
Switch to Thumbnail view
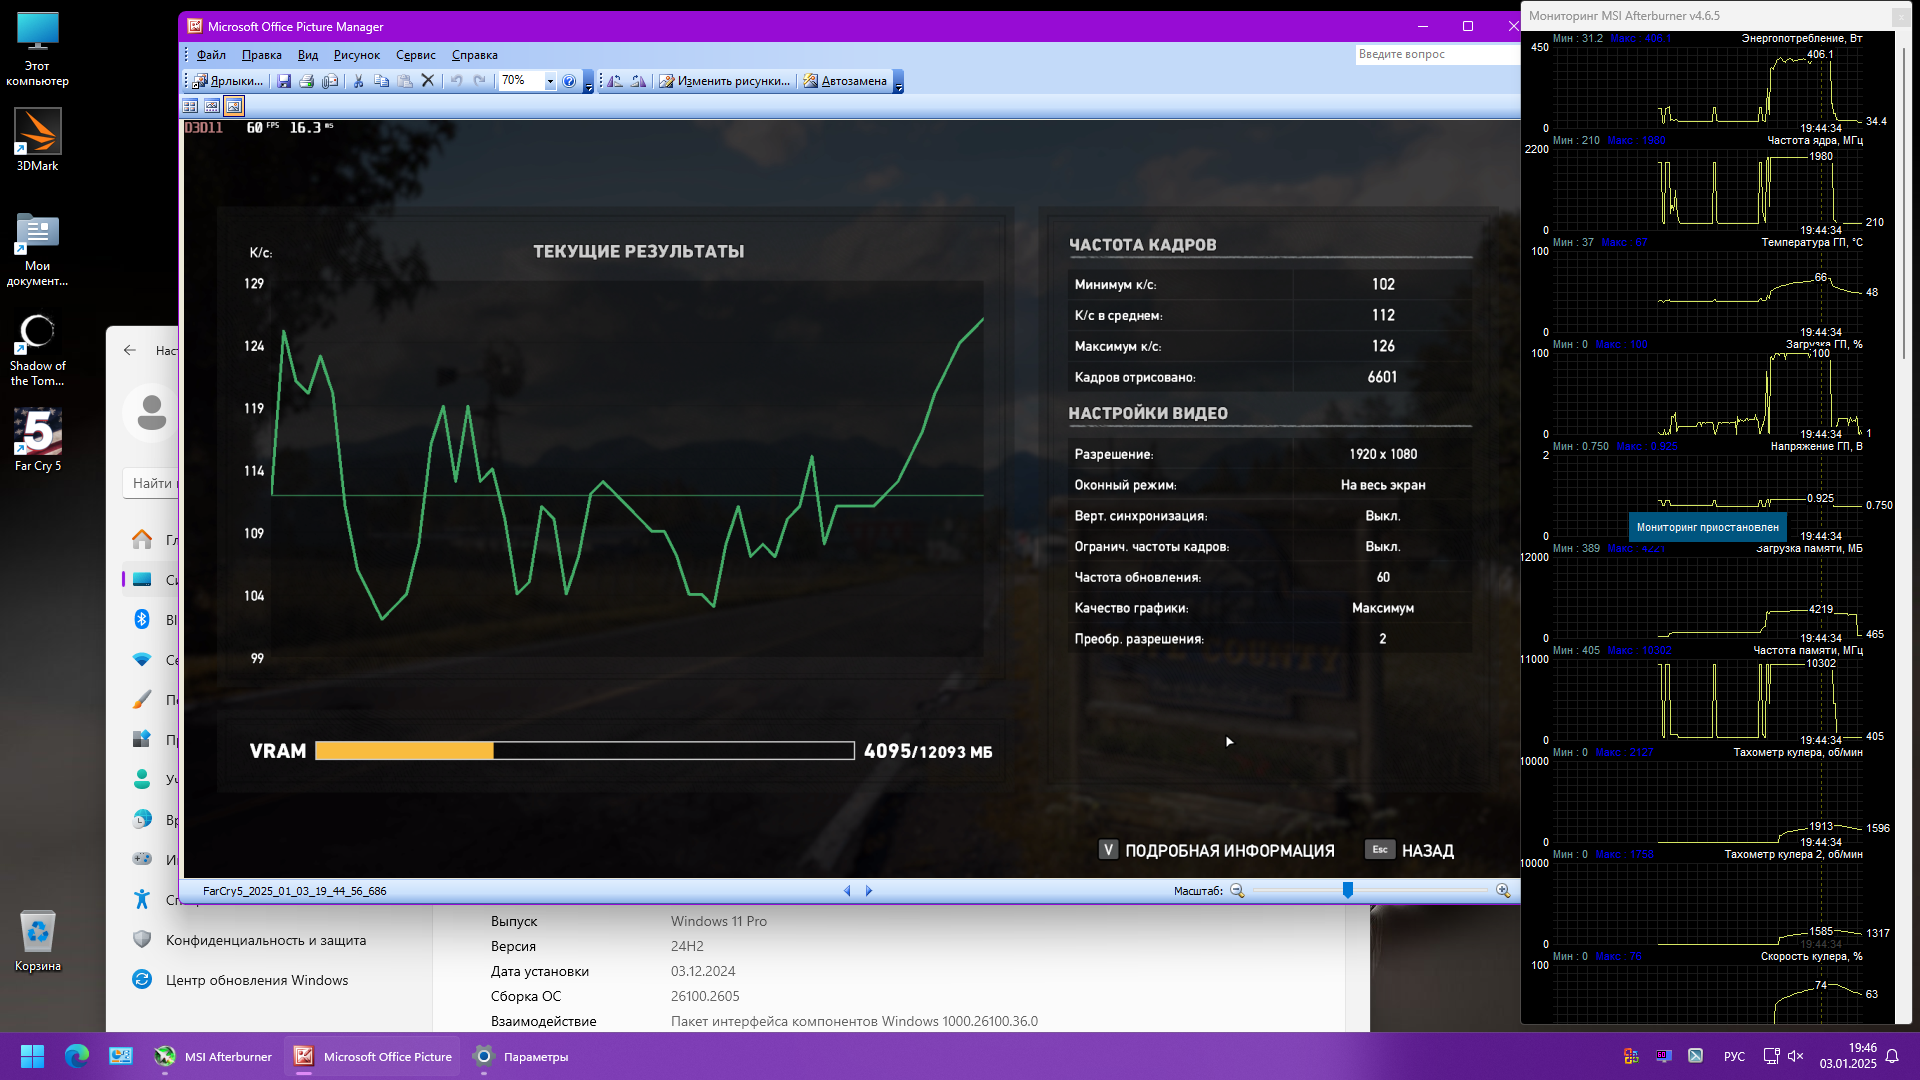point(190,106)
